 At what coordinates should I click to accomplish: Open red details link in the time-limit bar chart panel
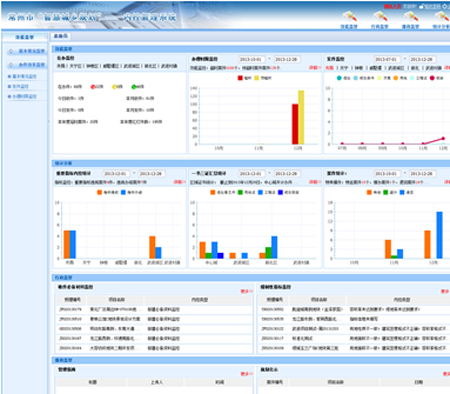pyautogui.click(x=314, y=68)
